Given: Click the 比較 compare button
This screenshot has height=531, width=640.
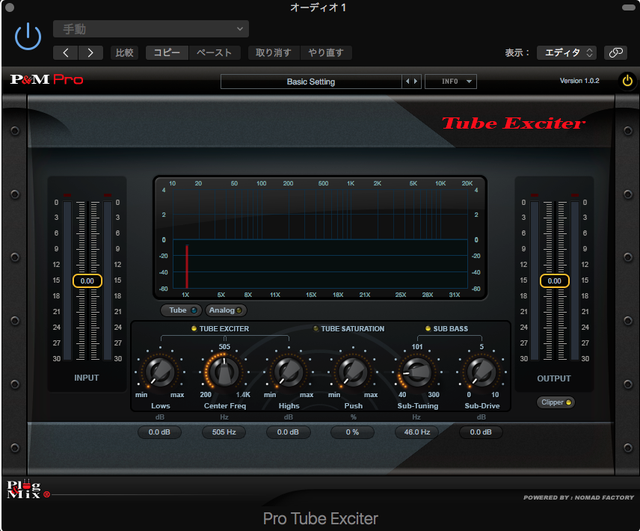Looking at the screenshot, I should click(124, 53).
